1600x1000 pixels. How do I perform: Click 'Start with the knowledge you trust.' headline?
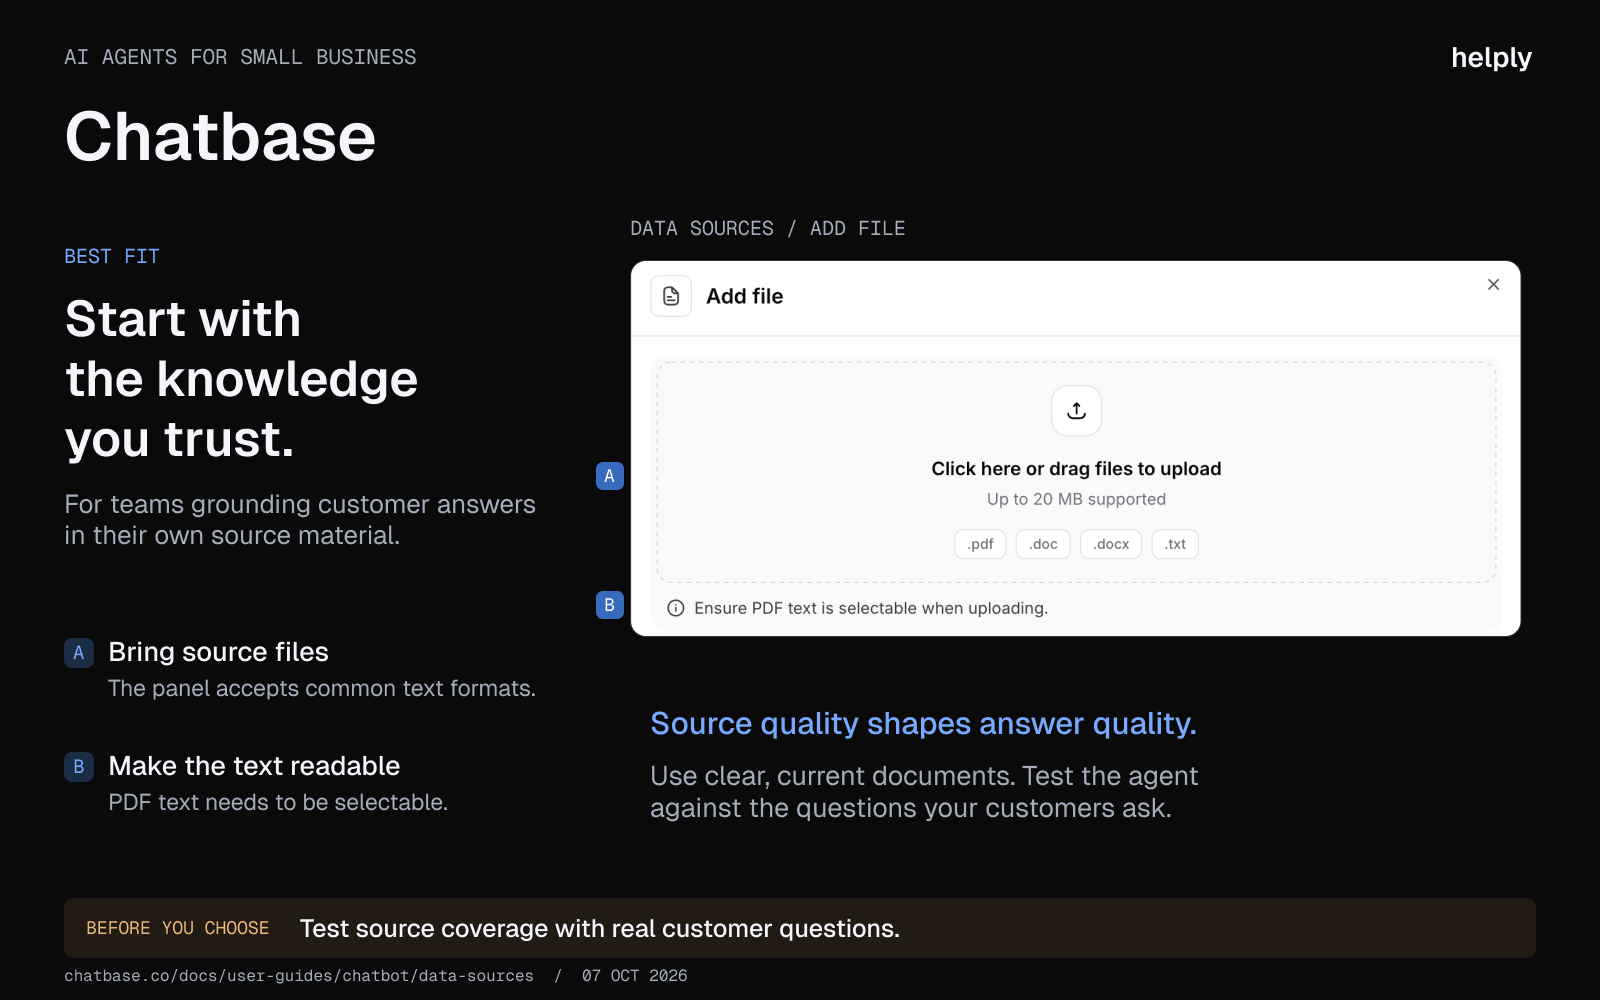tap(241, 379)
